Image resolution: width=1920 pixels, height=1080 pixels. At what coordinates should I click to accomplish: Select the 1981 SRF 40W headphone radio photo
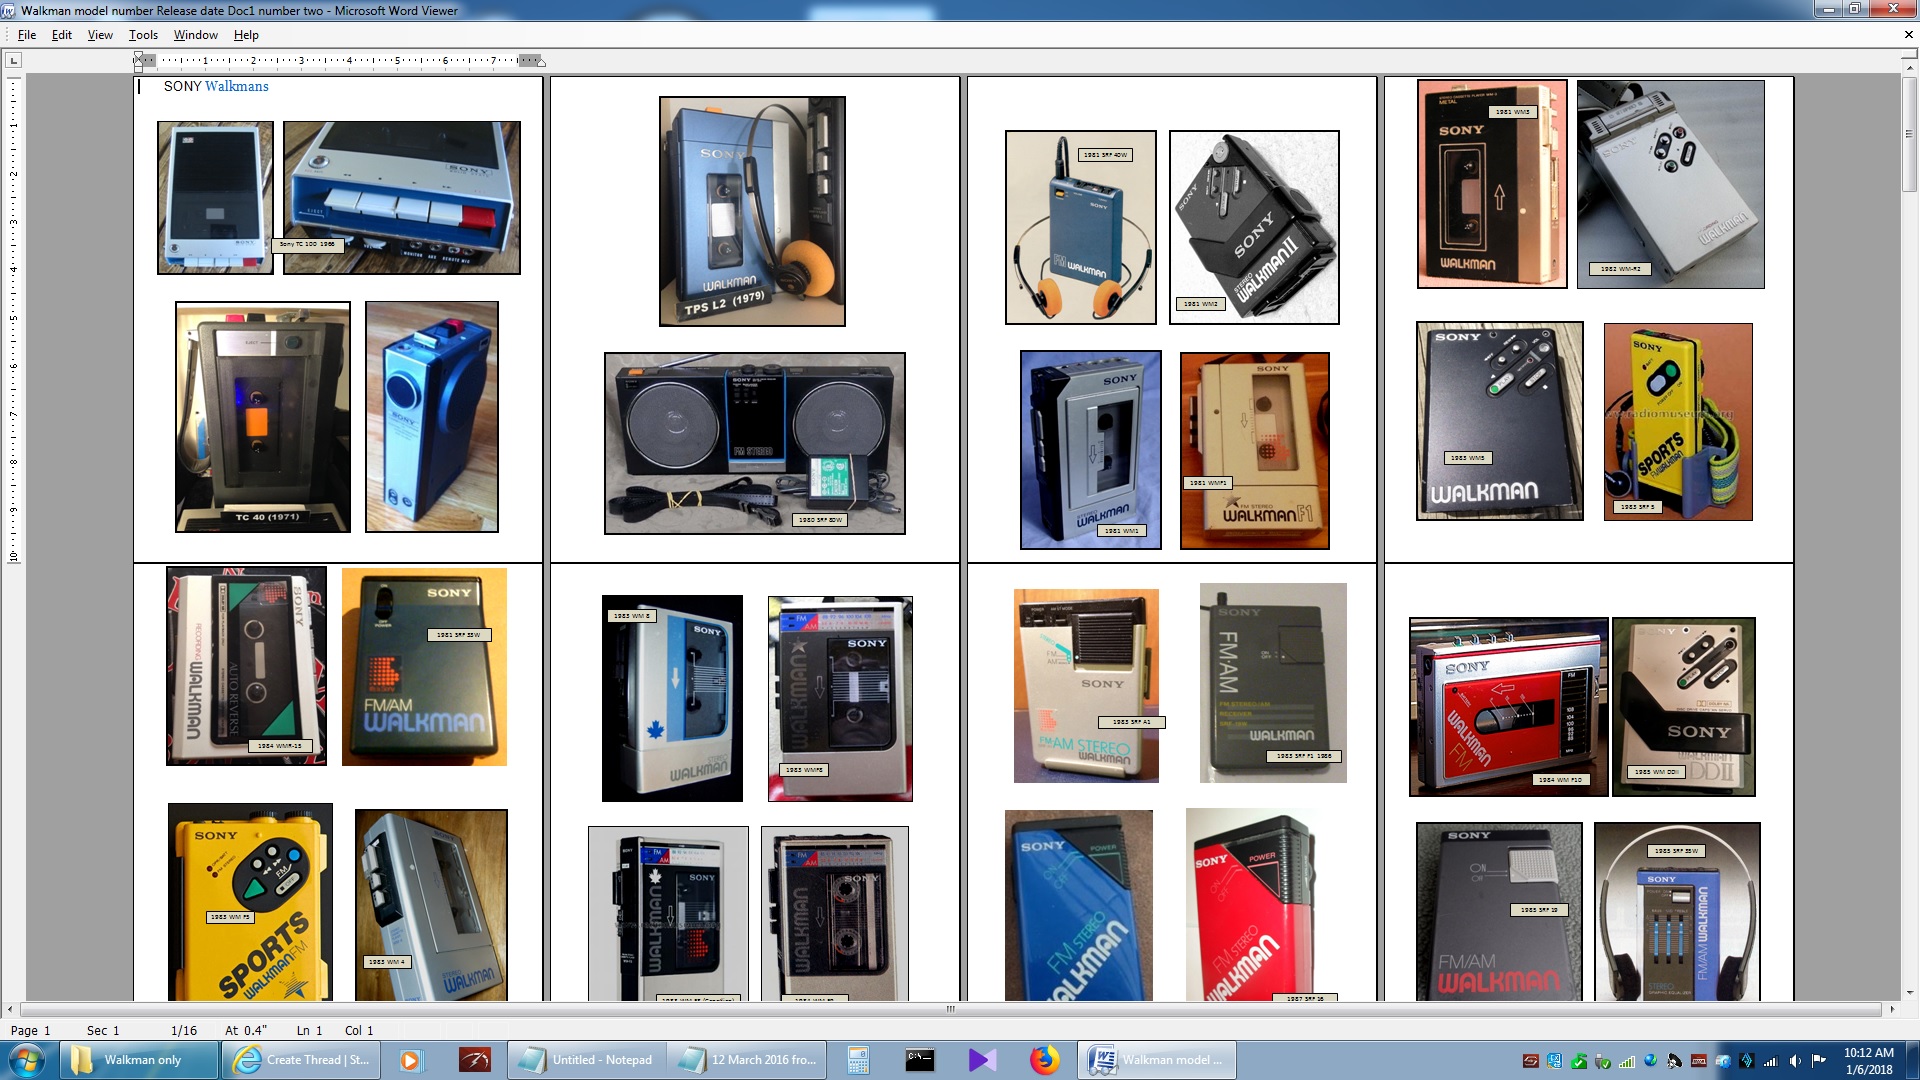pos(1080,227)
